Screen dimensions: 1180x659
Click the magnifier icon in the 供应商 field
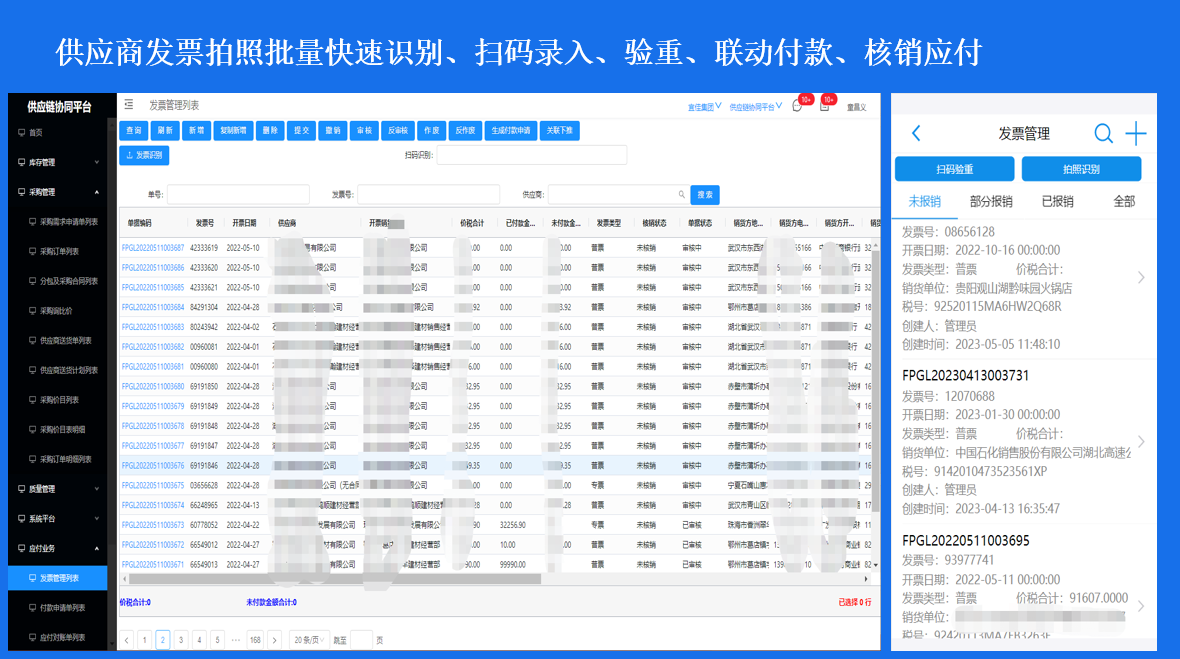[x=682, y=195]
